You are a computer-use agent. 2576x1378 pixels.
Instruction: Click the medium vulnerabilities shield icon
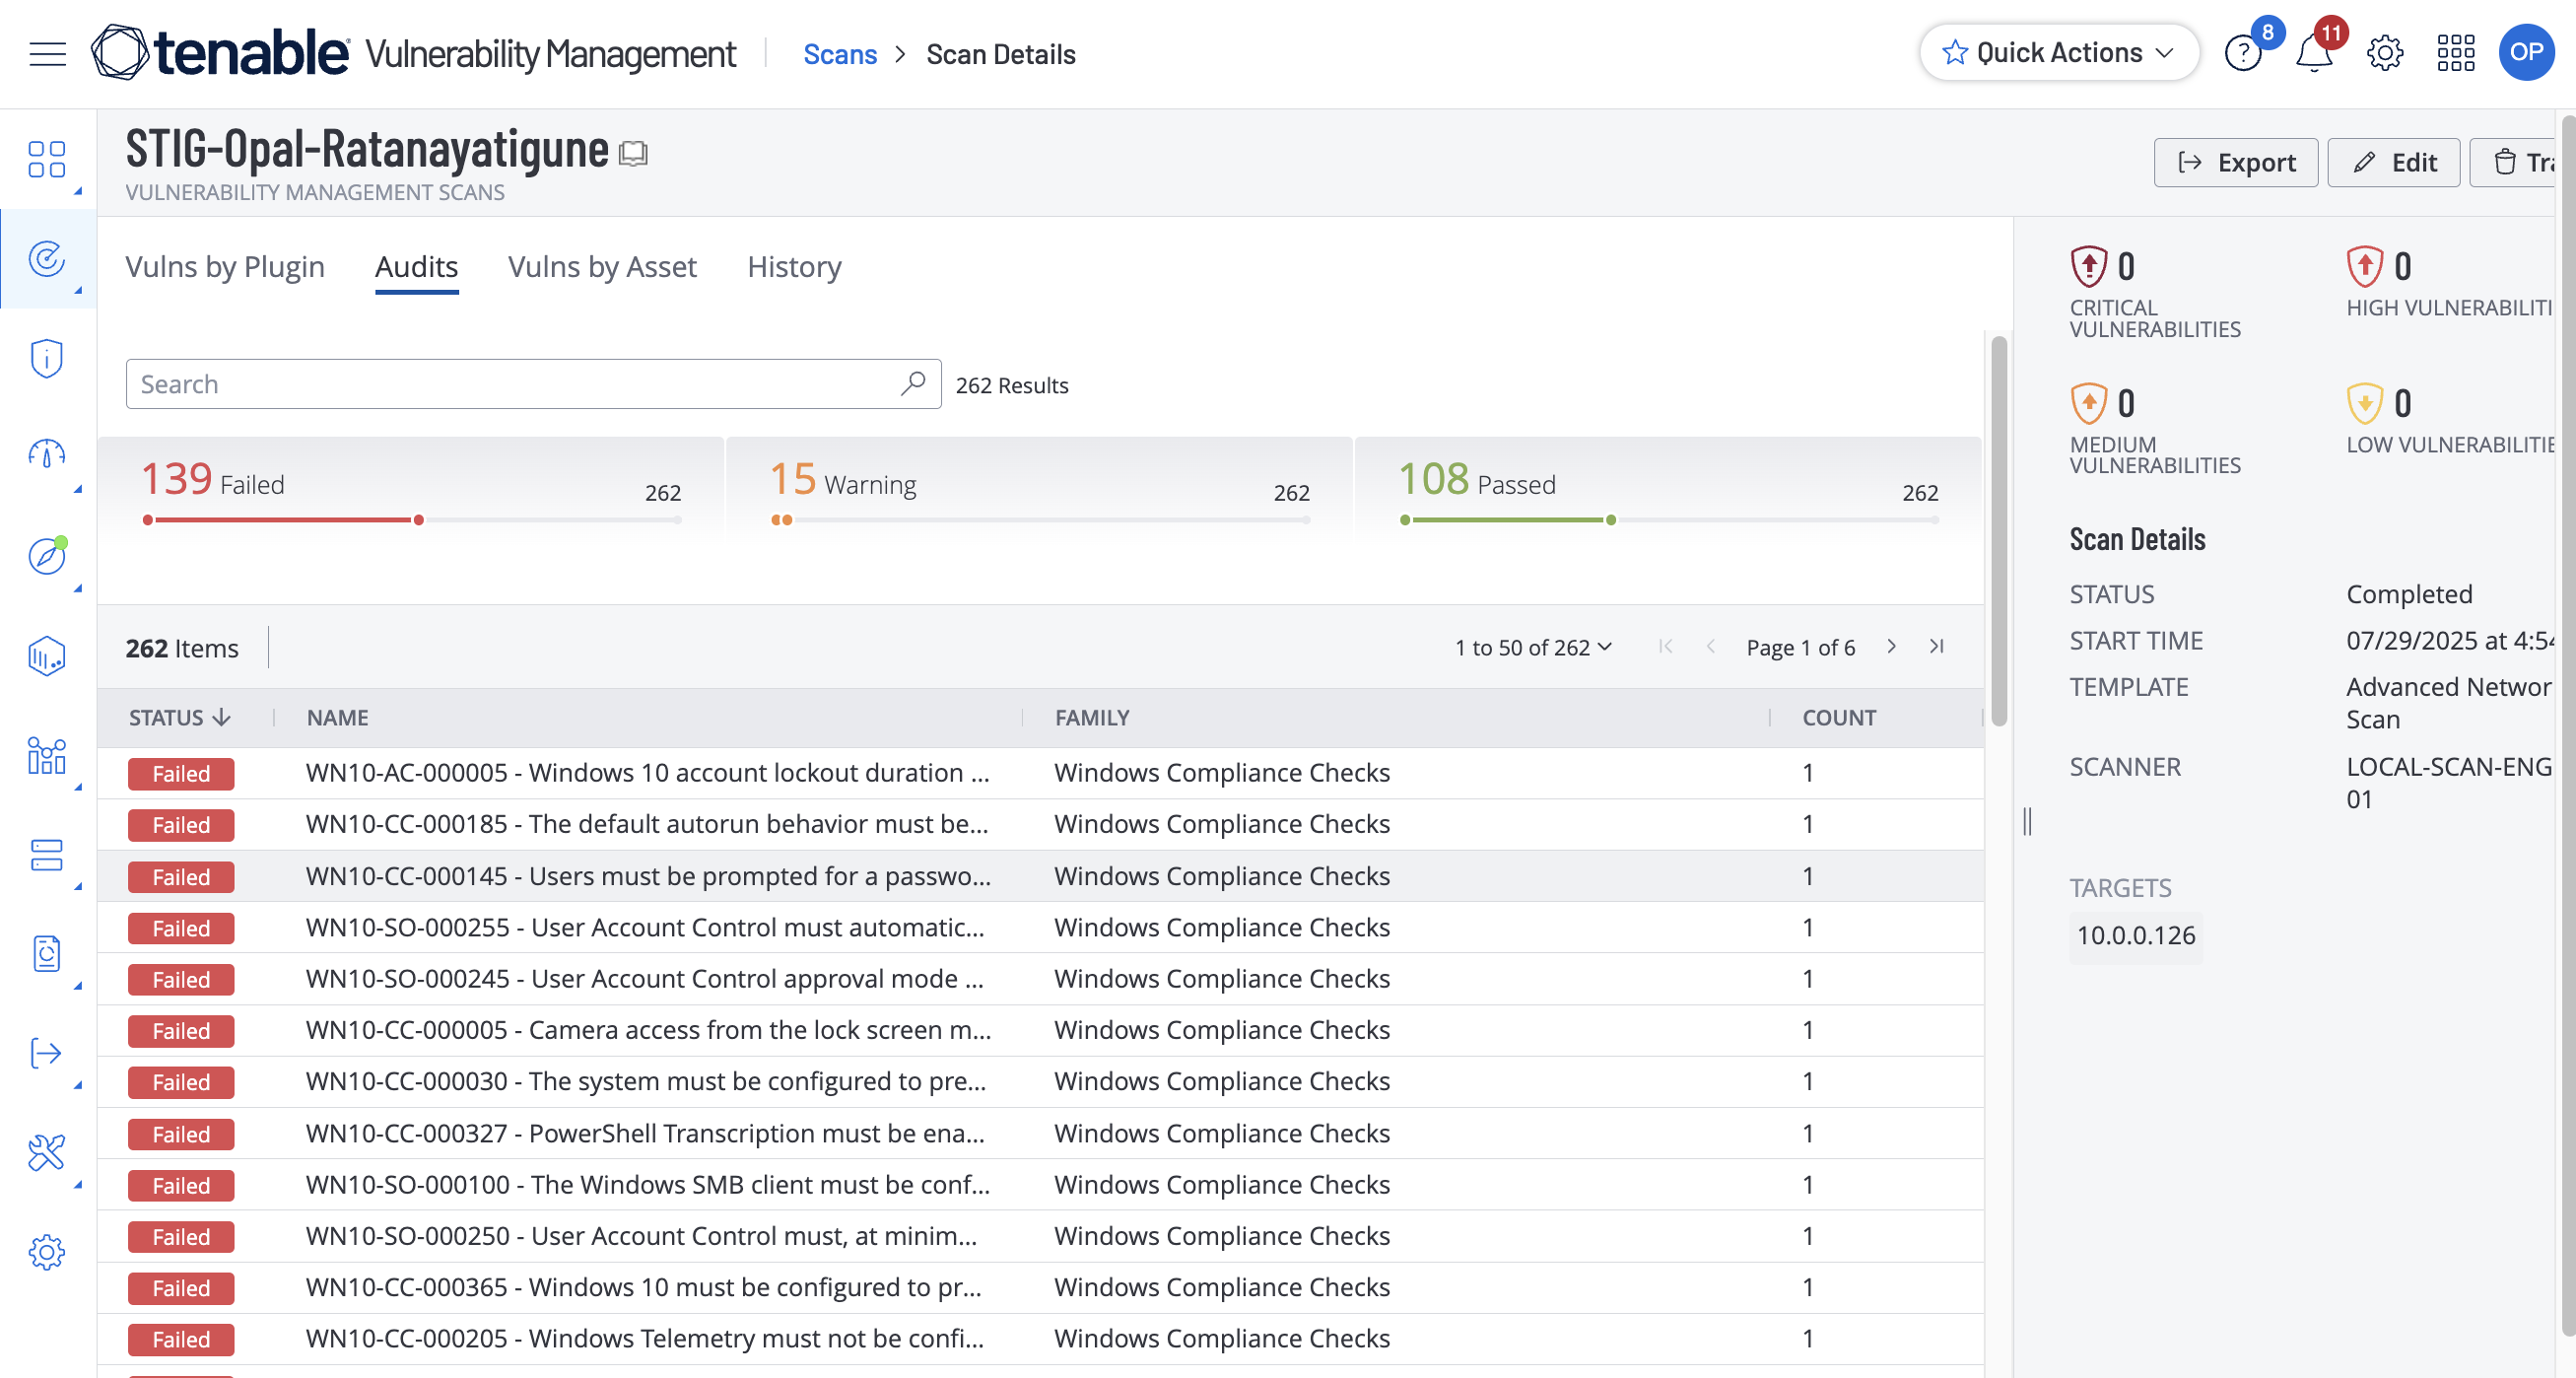tap(2088, 404)
